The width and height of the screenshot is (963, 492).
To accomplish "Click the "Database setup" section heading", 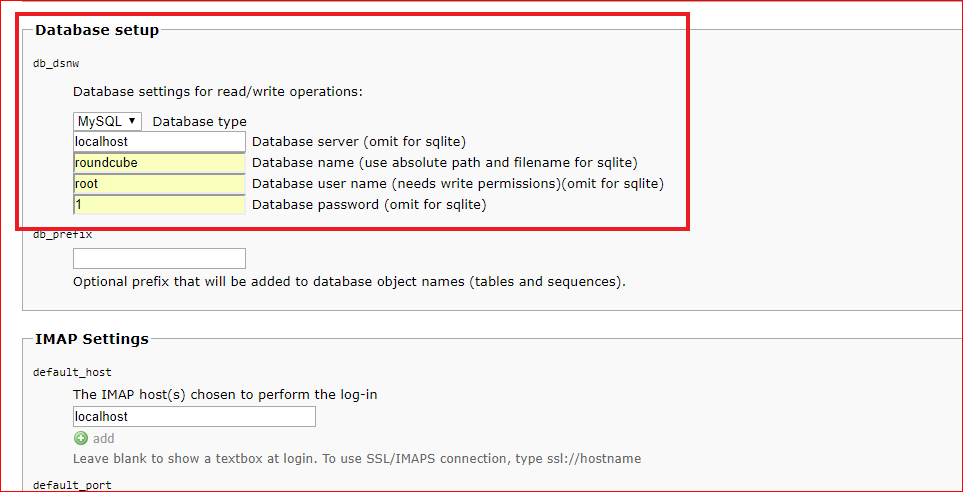I will 97,30.
